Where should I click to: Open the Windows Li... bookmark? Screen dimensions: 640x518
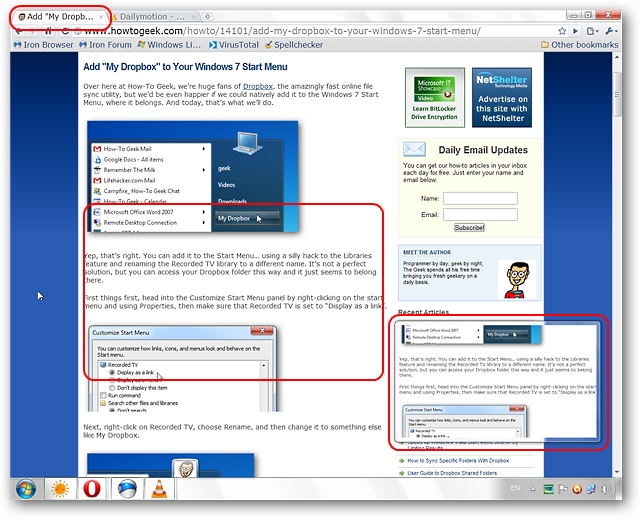[169, 45]
